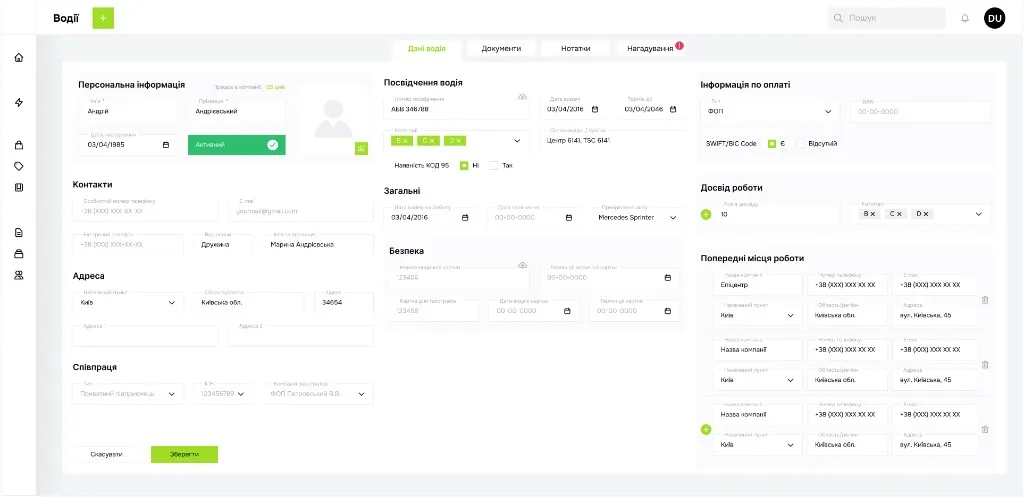Switch to the Документи tab

[502, 48]
